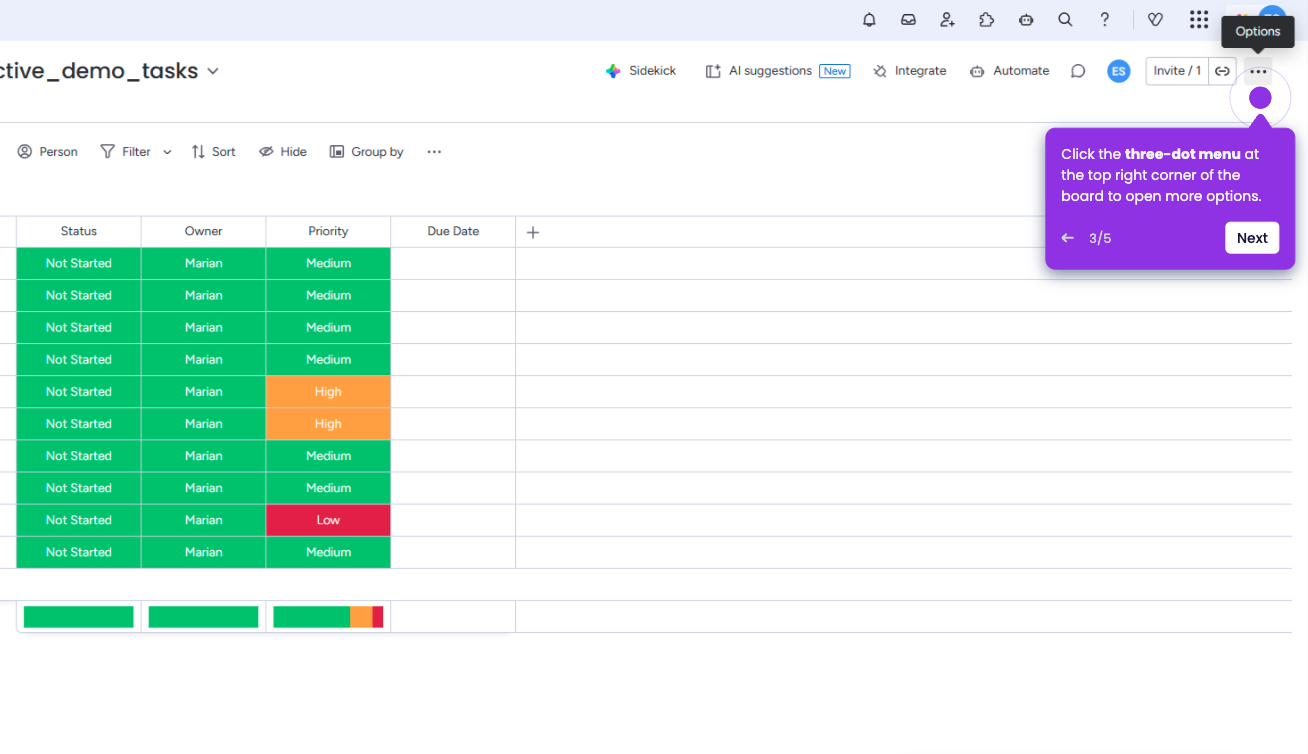Screen dimensions: 1308x754
Task: Click the Status column header
Action: click(79, 231)
